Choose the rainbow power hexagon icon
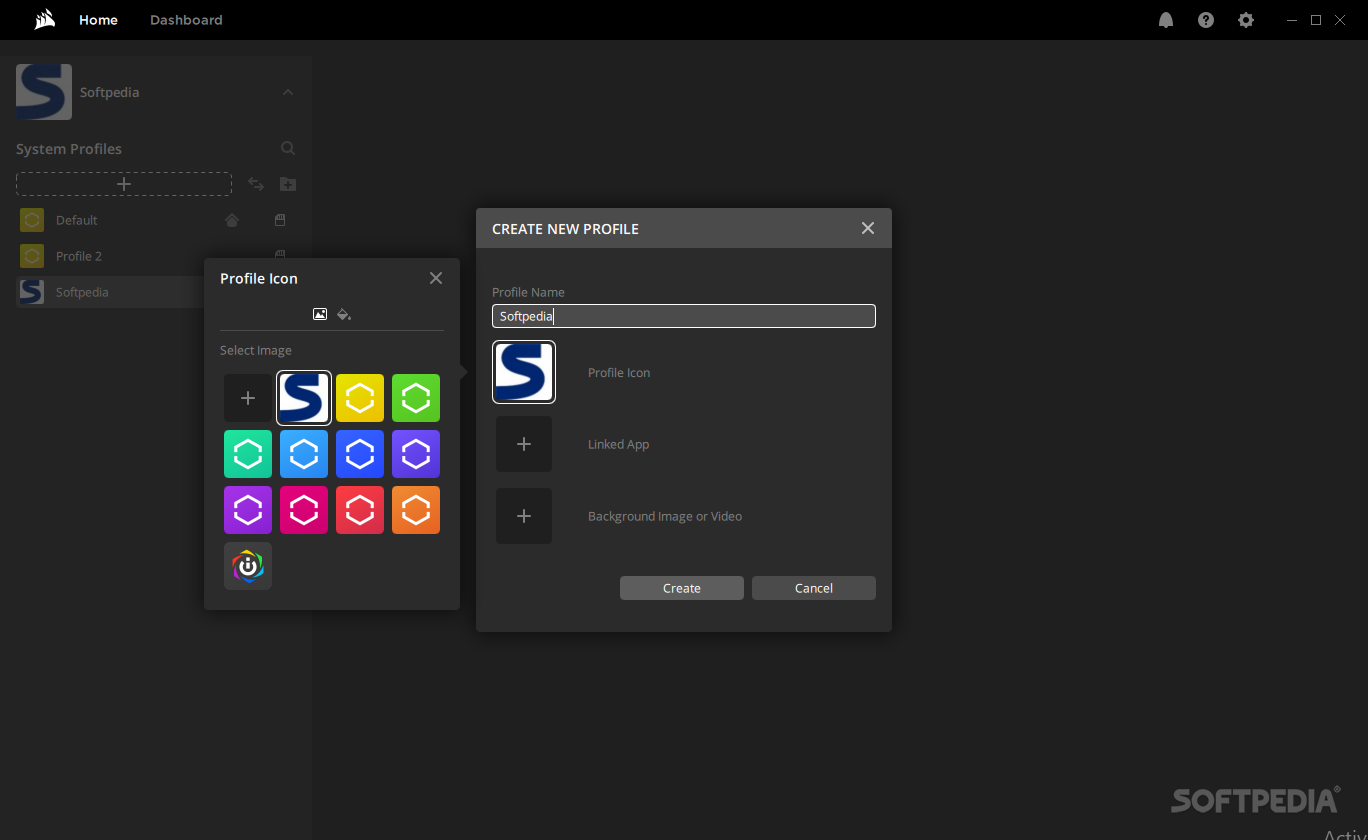Screen dimensions: 1368x840 [x=248, y=566]
